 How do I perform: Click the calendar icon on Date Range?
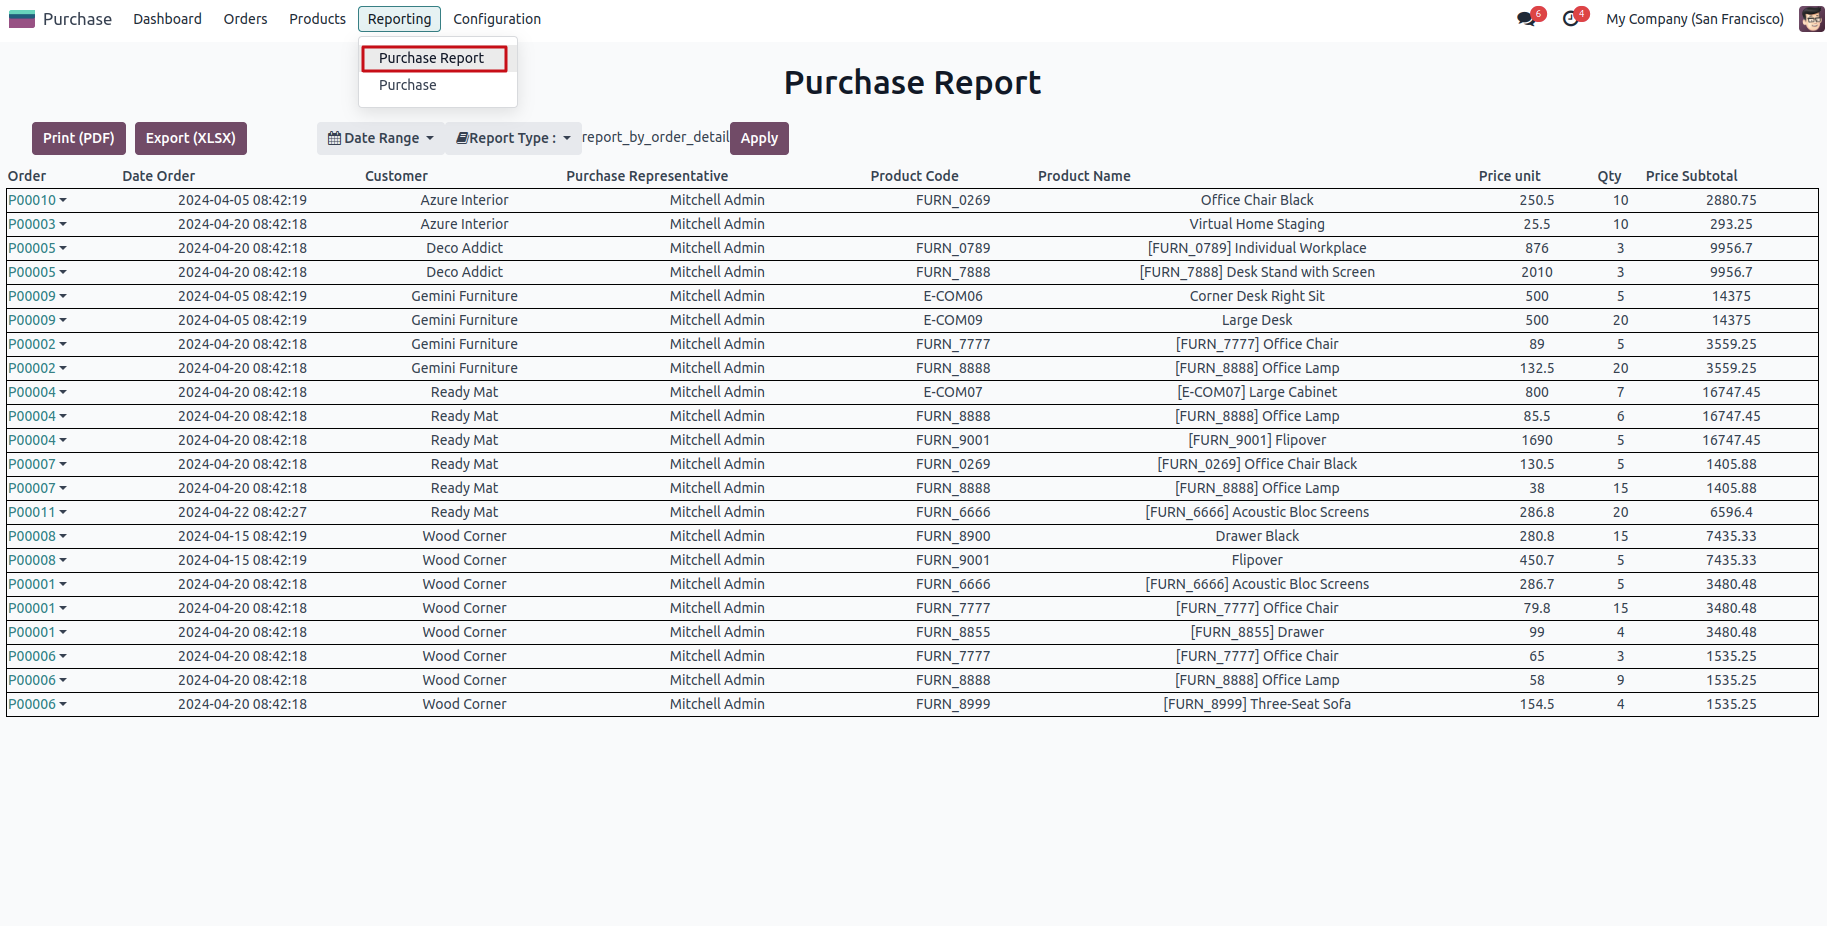[x=334, y=139]
